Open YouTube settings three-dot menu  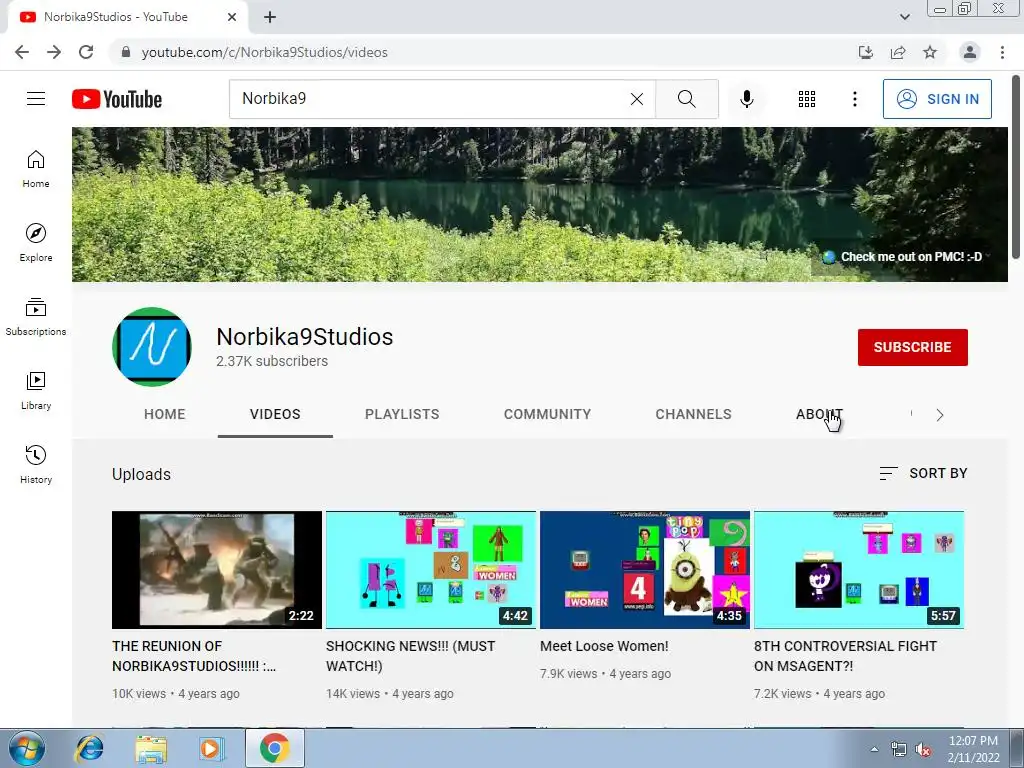coord(854,99)
